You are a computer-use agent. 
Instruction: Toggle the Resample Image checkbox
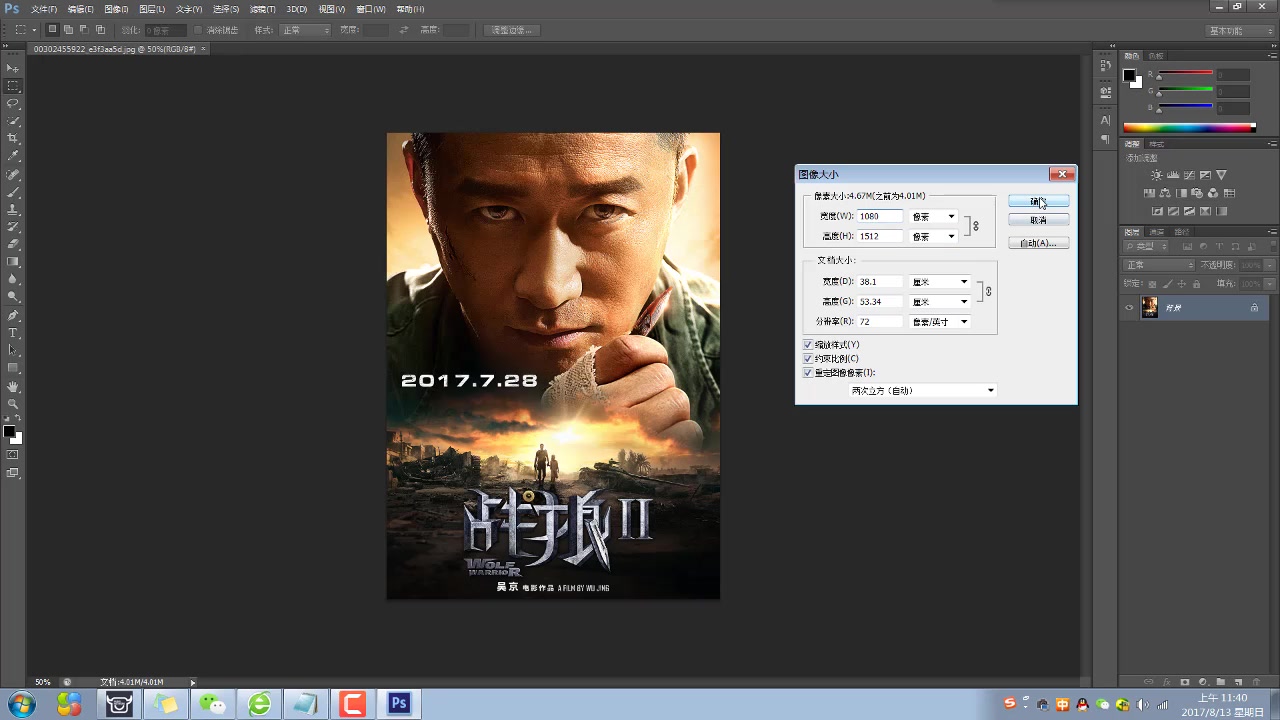pyautogui.click(x=808, y=373)
